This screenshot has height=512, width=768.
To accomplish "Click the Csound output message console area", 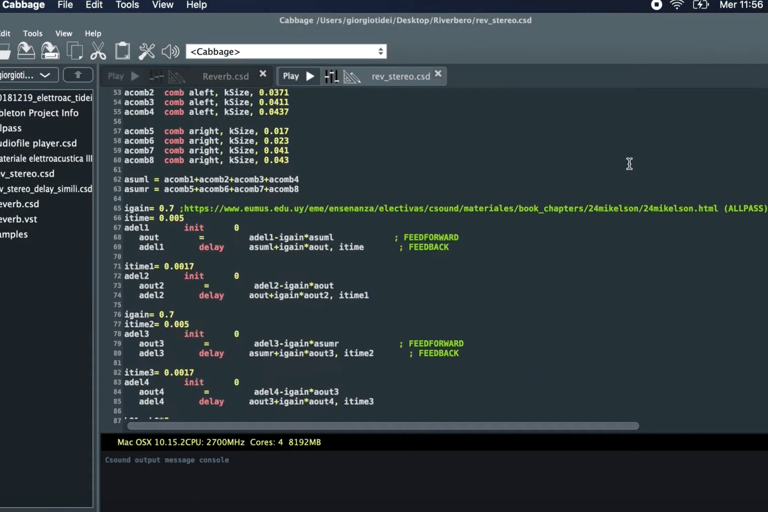I will (434, 482).
